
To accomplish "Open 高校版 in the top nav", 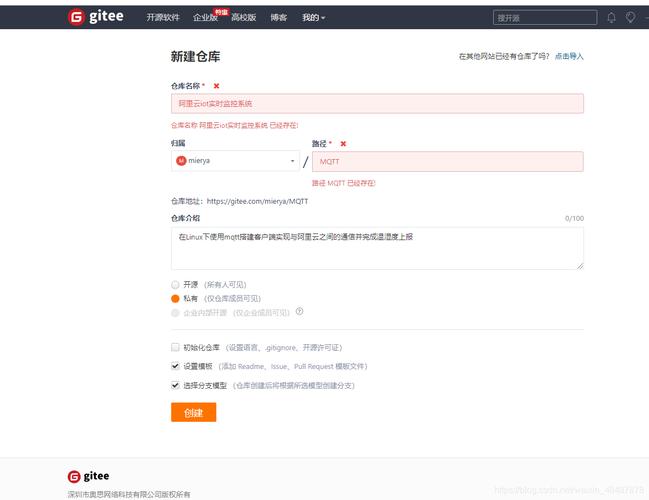I will click(x=244, y=17).
